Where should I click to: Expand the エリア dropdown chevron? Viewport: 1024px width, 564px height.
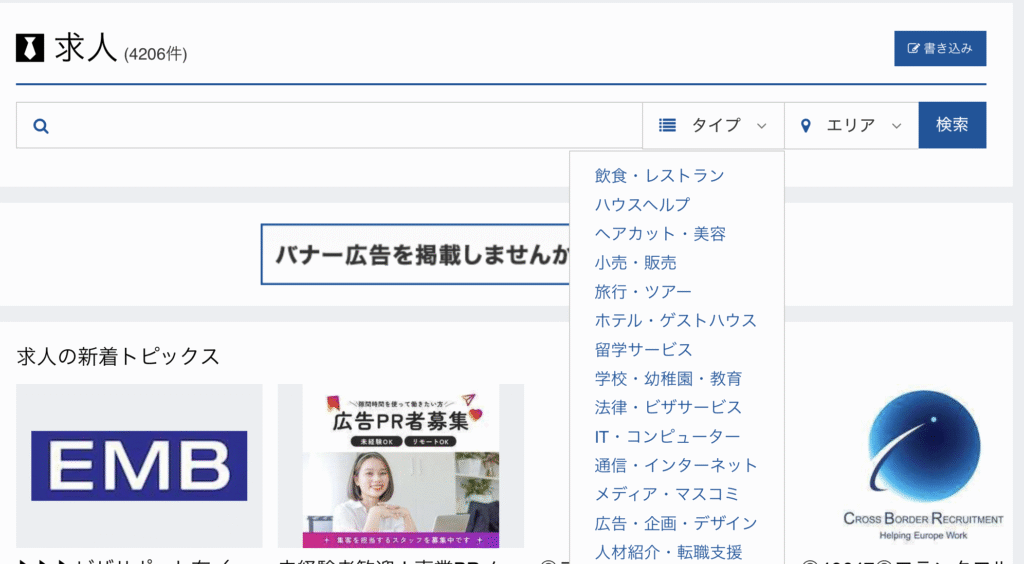tap(896, 126)
